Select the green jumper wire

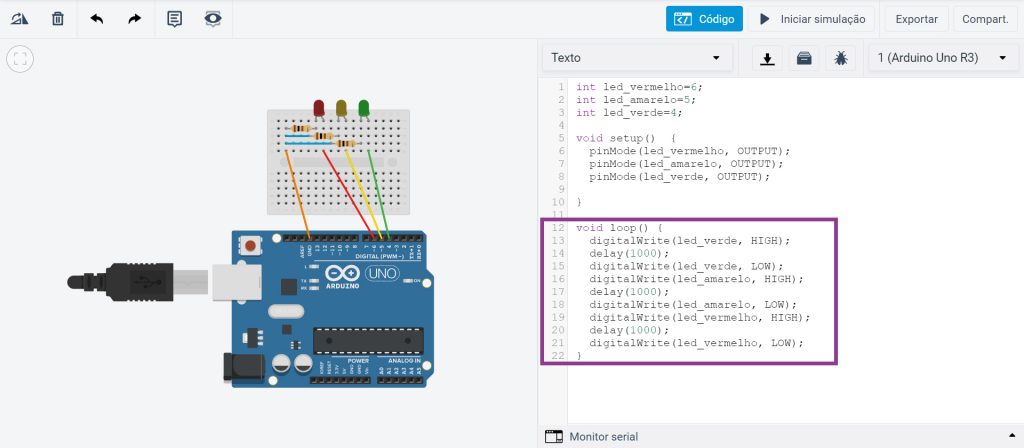pyautogui.click(x=379, y=195)
